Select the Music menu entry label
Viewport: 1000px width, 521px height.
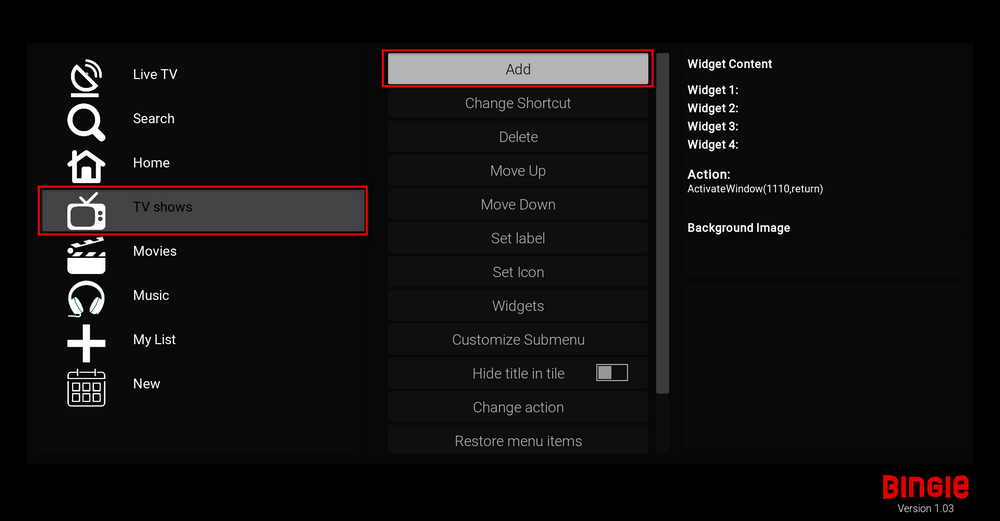(151, 295)
